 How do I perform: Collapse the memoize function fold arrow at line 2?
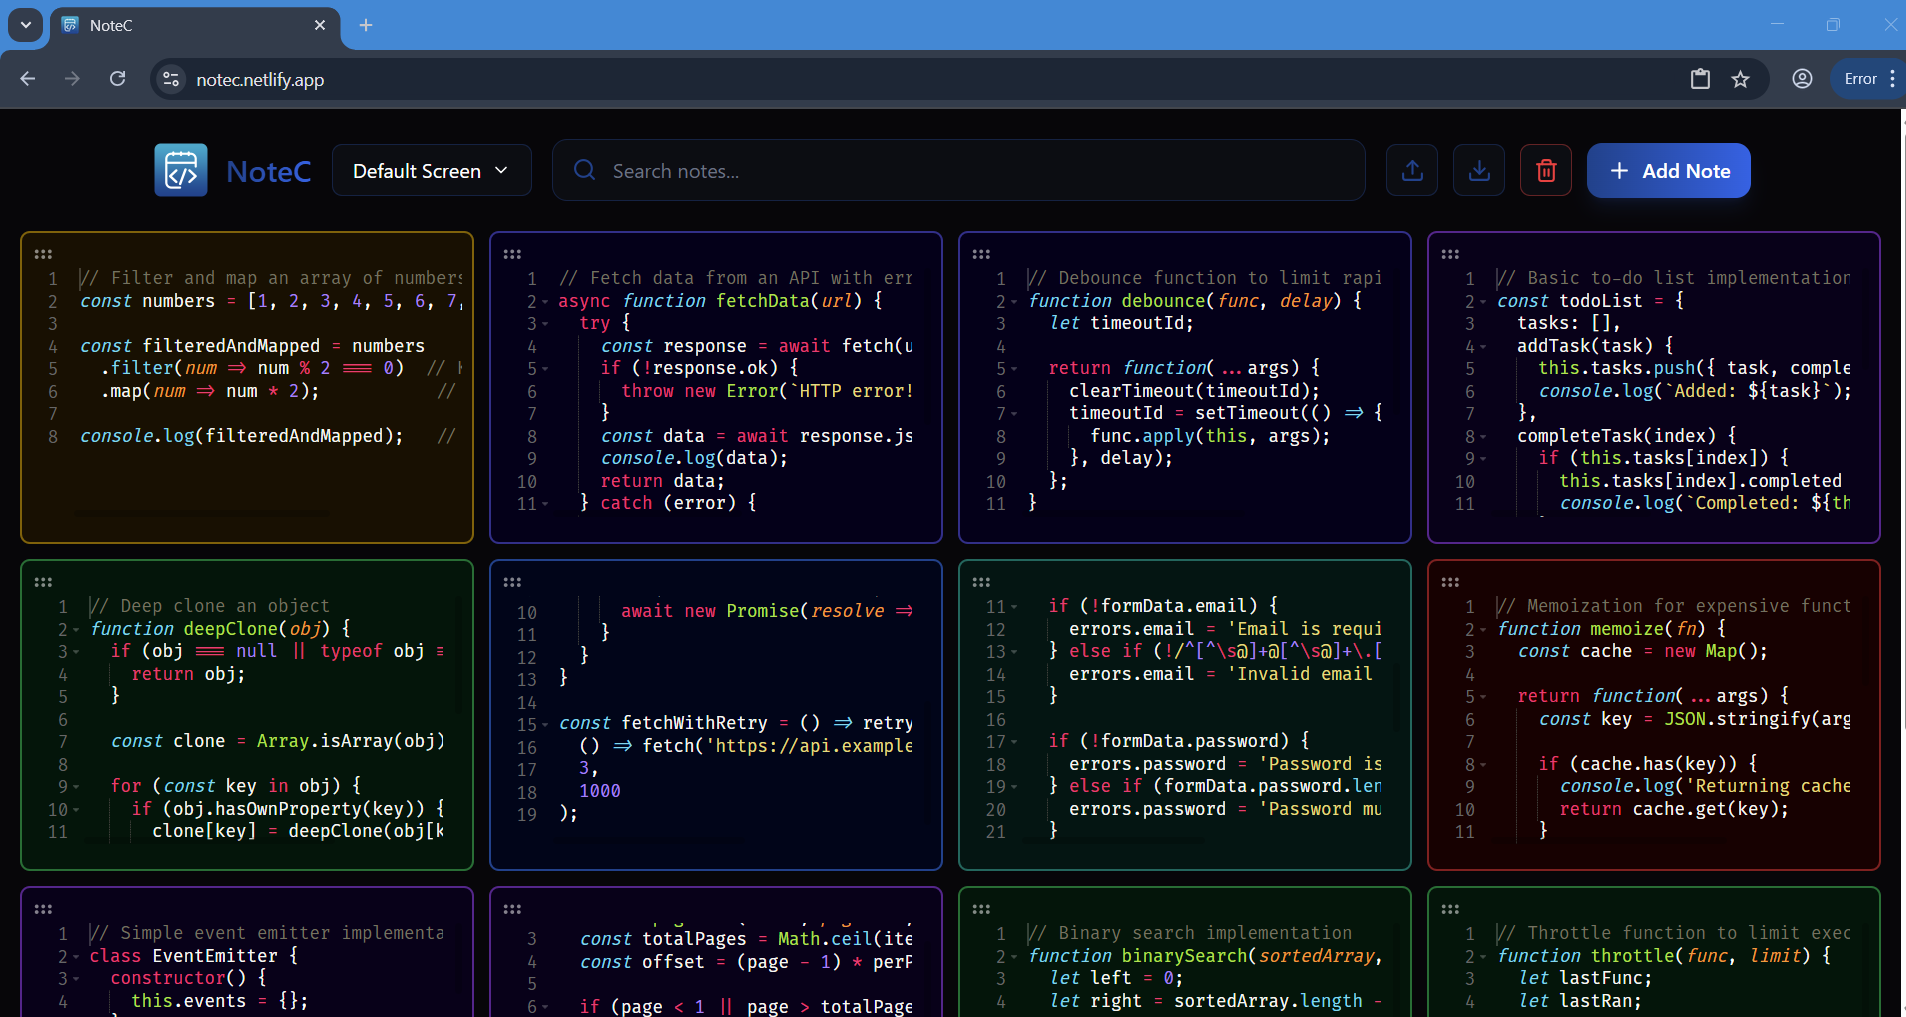pyautogui.click(x=1483, y=630)
